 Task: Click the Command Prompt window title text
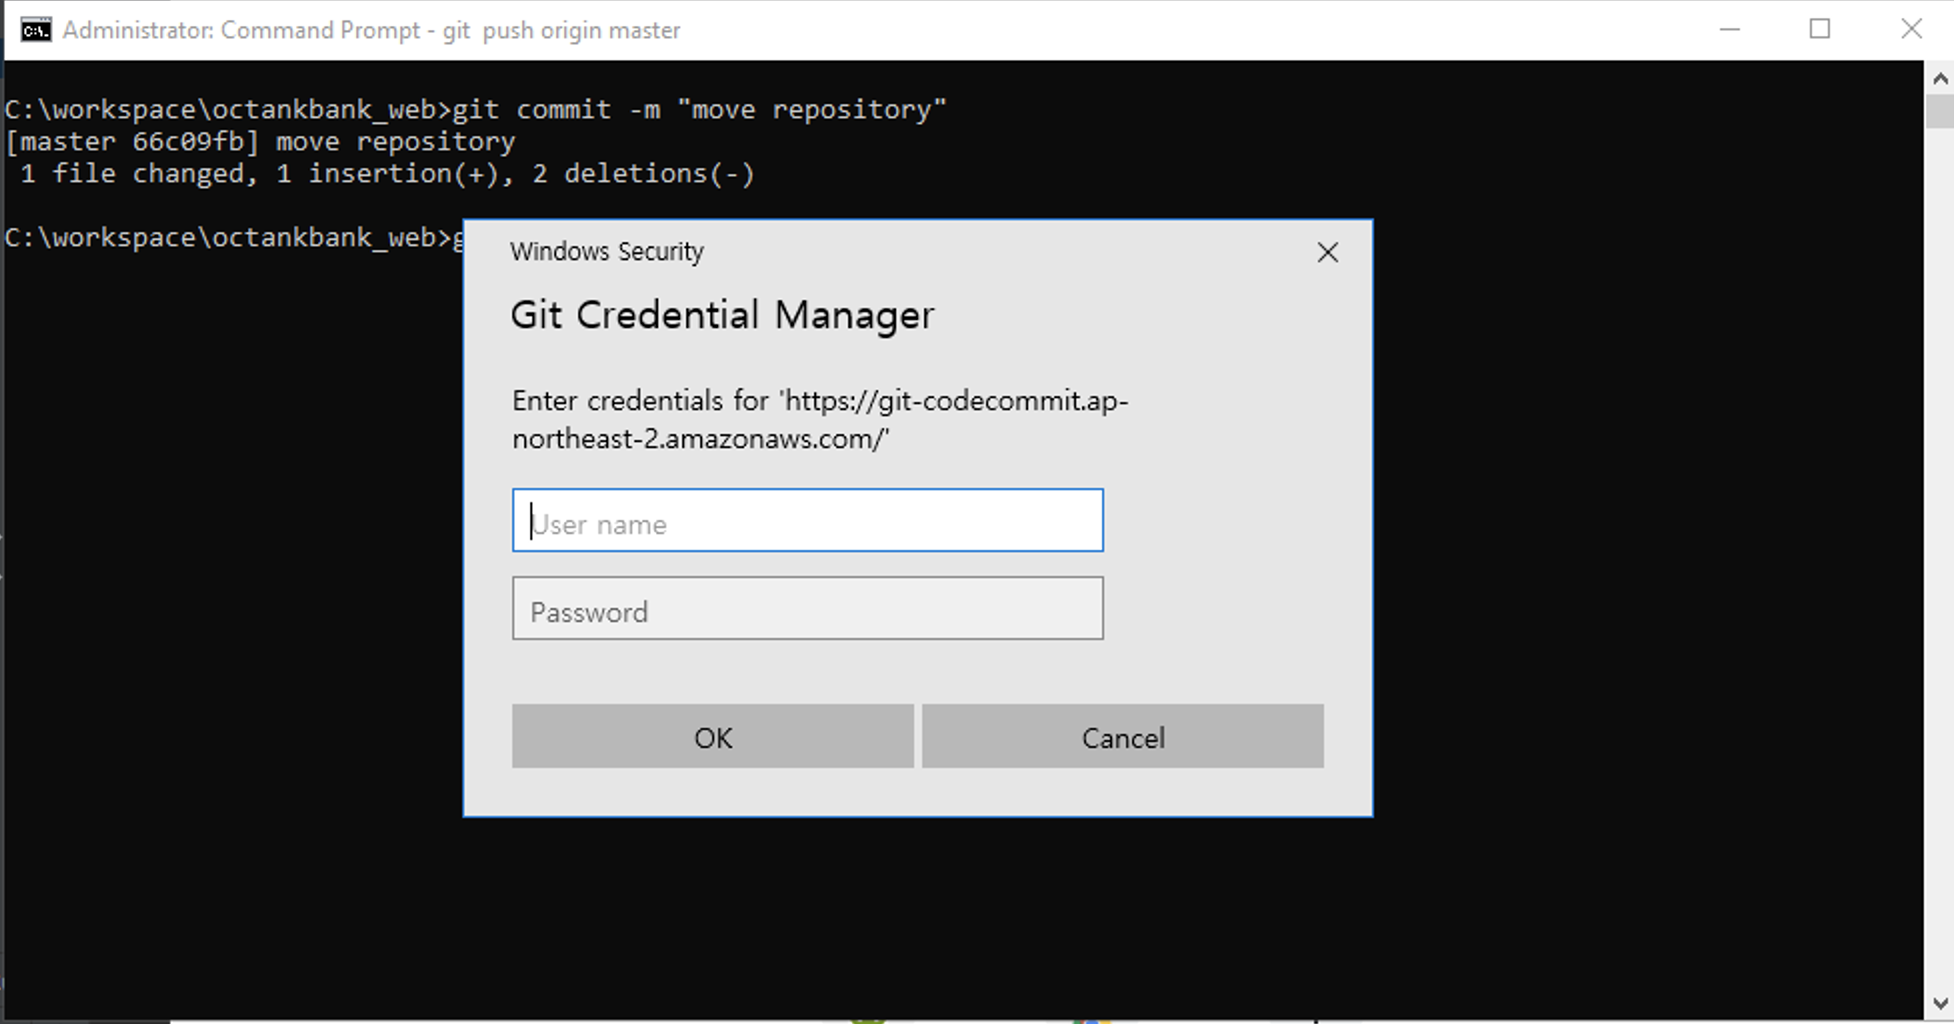coord(371,30)
